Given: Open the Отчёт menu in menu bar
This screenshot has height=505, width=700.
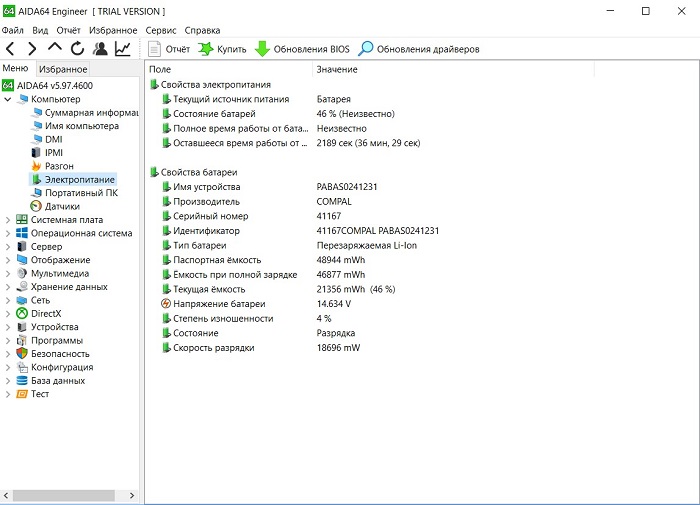Looking at the screenshot, I should coord(68,30).
